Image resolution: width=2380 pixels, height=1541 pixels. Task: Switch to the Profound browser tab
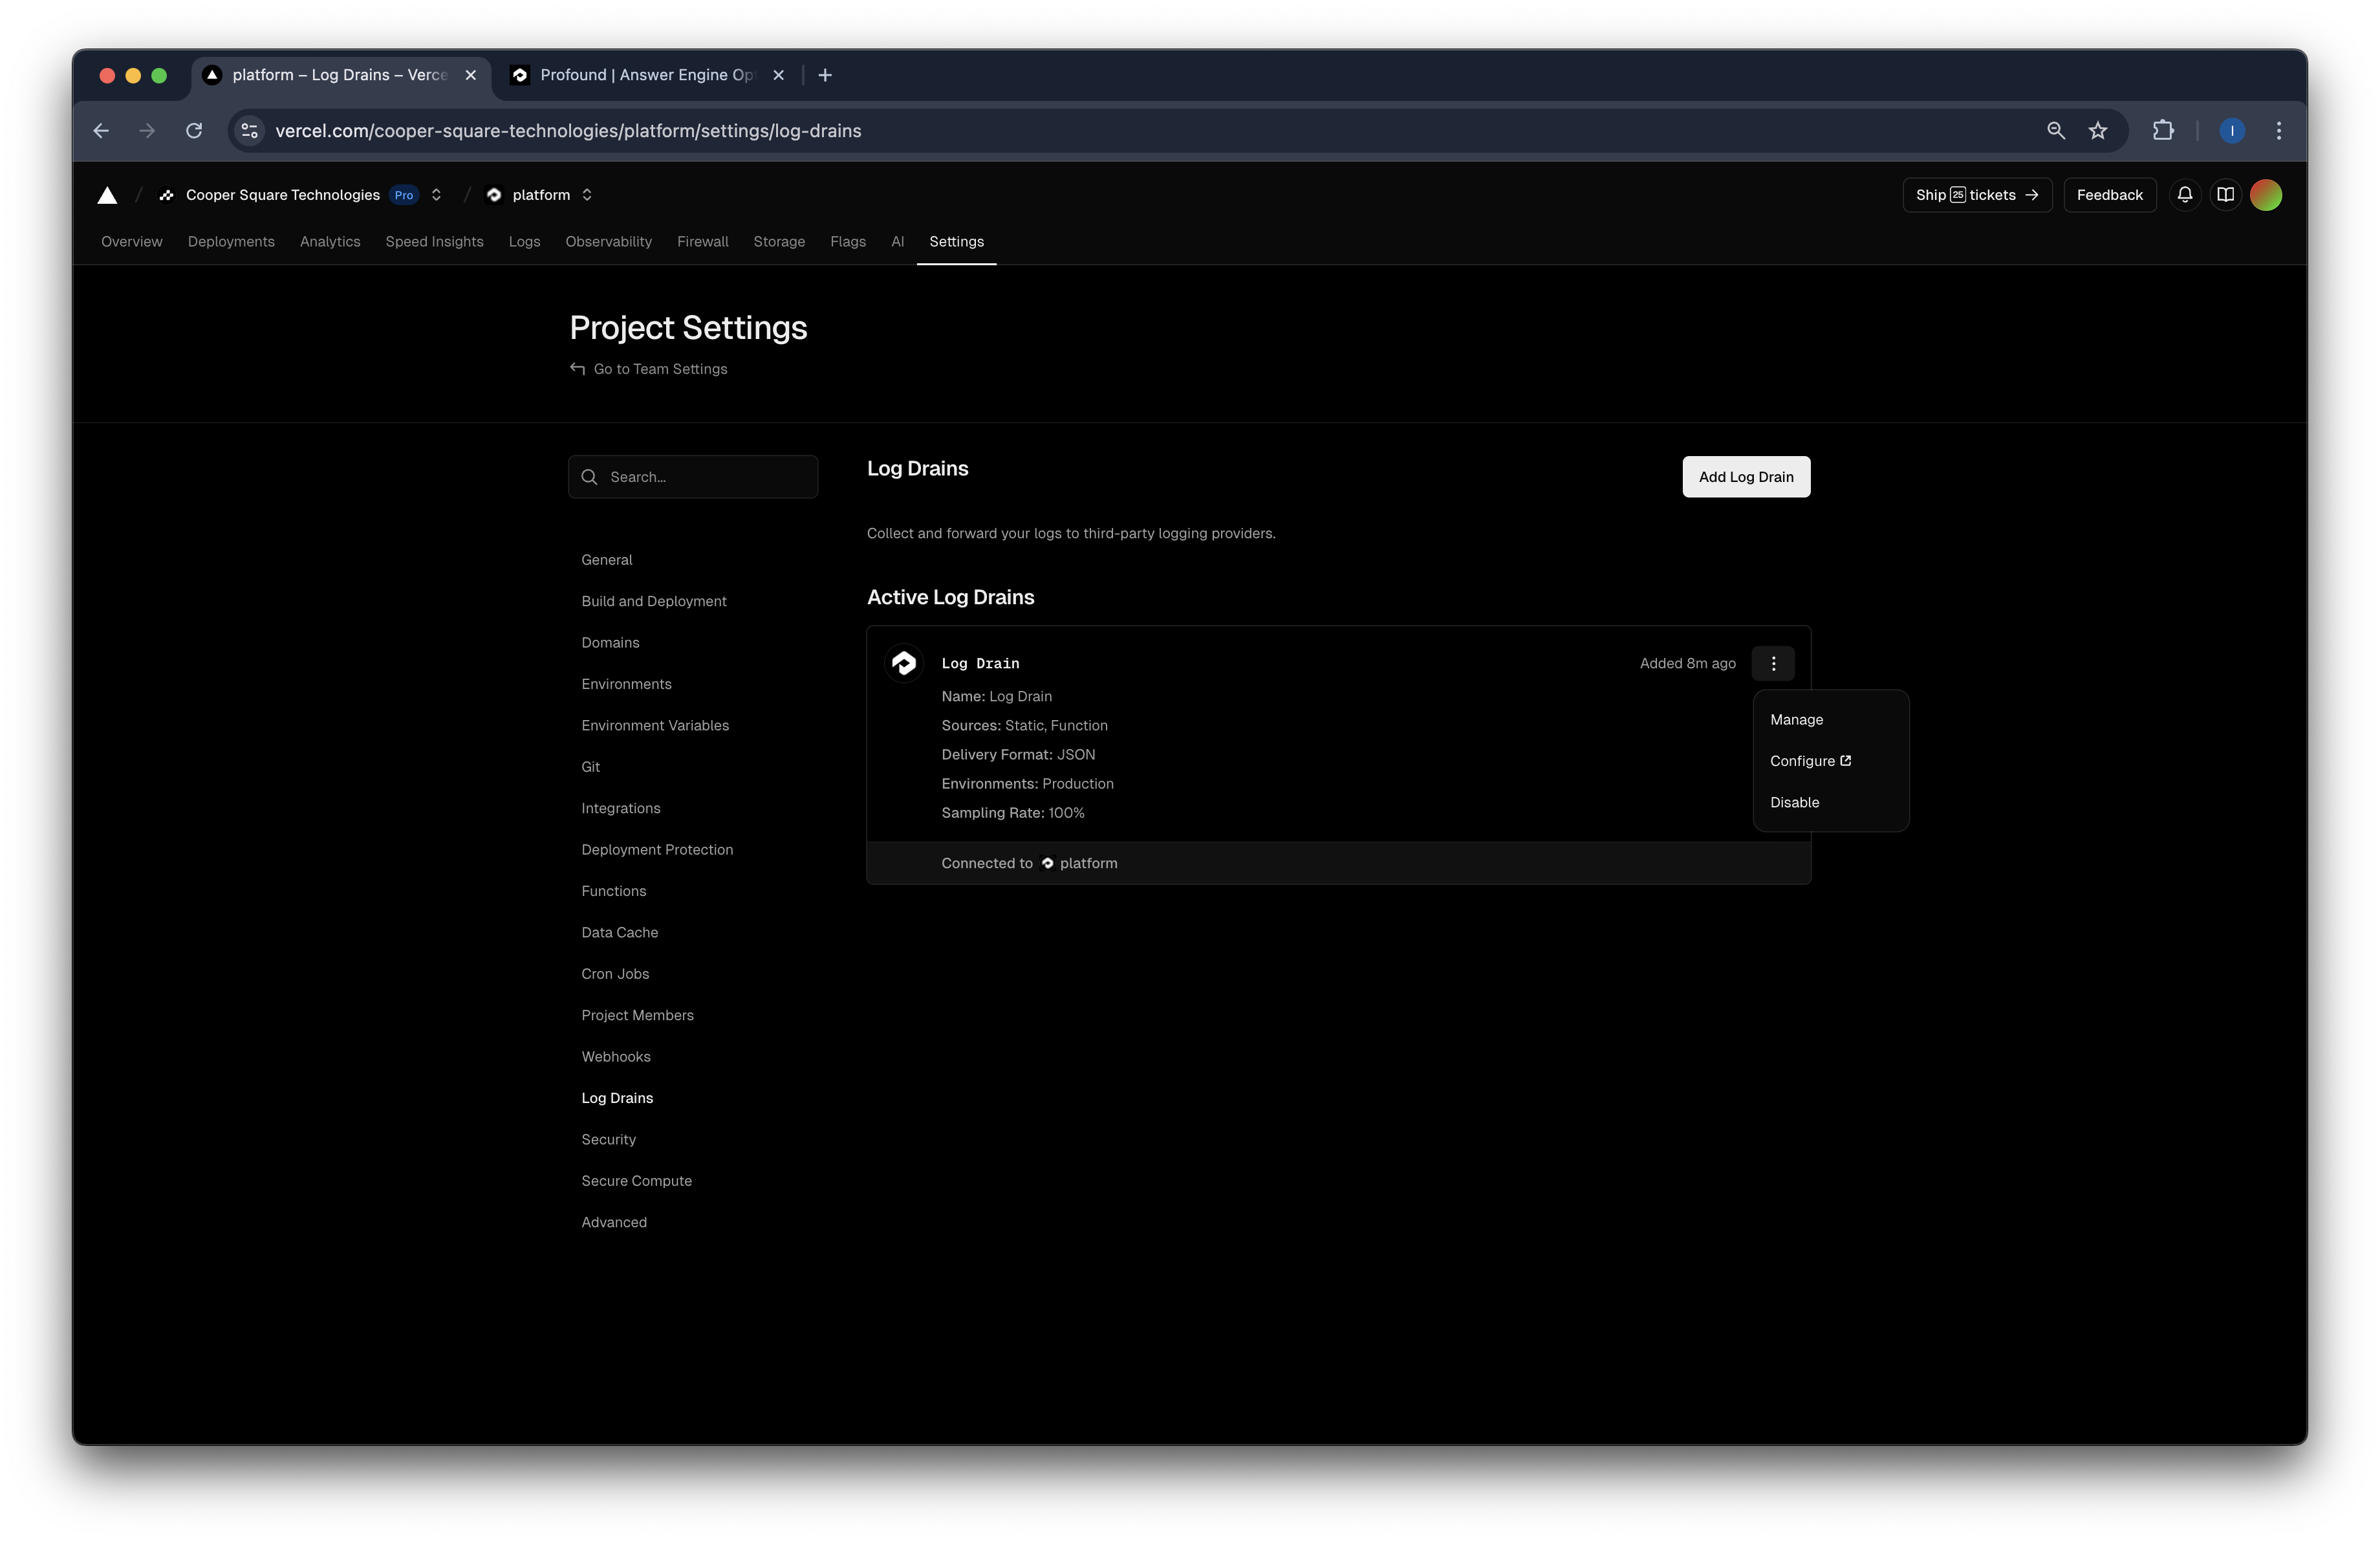[646, 75]
